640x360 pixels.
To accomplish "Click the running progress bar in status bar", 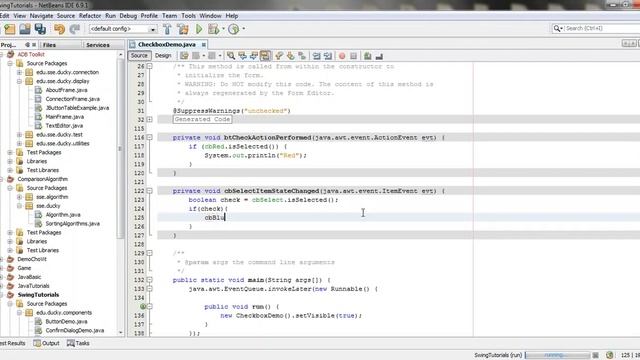I will coord(557,355).
